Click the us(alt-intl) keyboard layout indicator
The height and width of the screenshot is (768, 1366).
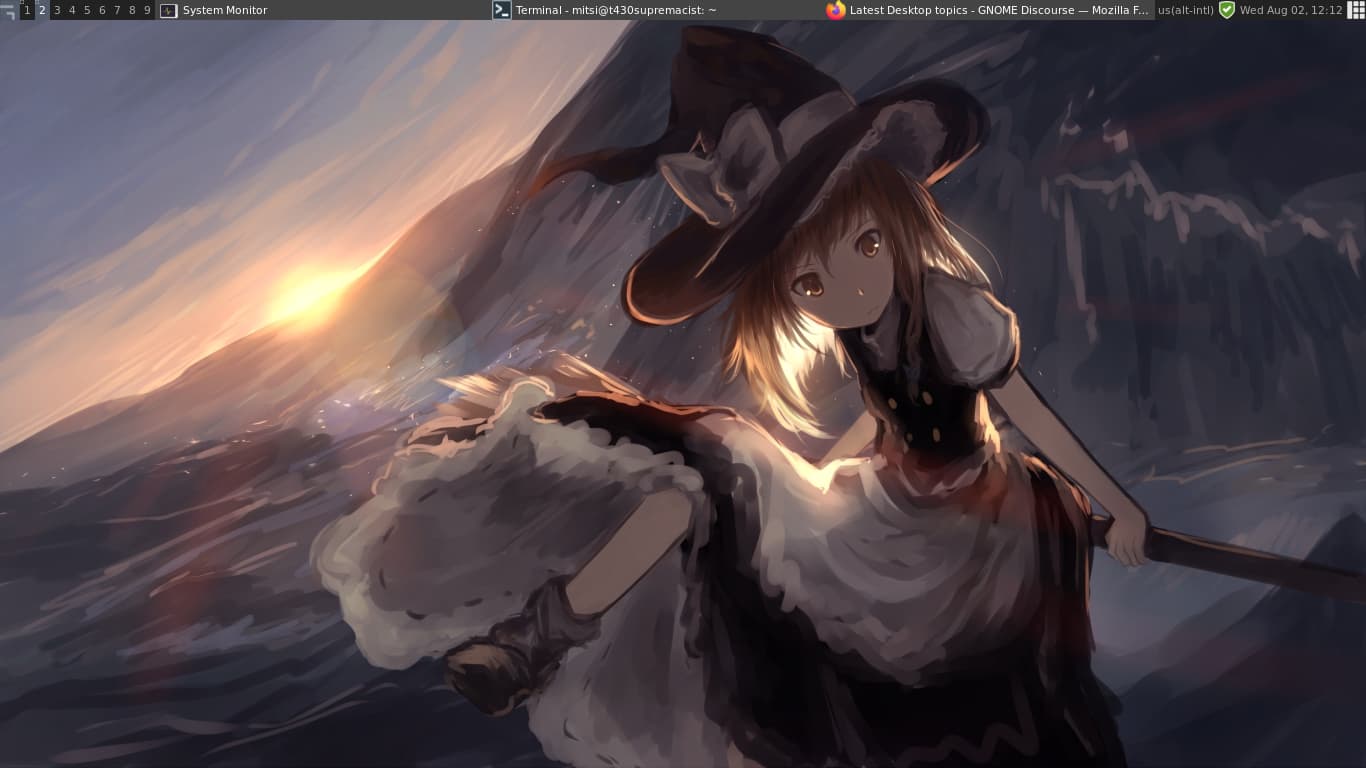pyautogui.click(x=1185, y=10)
